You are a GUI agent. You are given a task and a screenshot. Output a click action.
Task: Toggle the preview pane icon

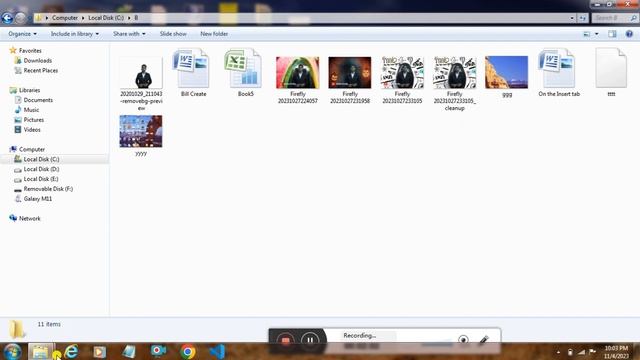click(x=612, y=34)
